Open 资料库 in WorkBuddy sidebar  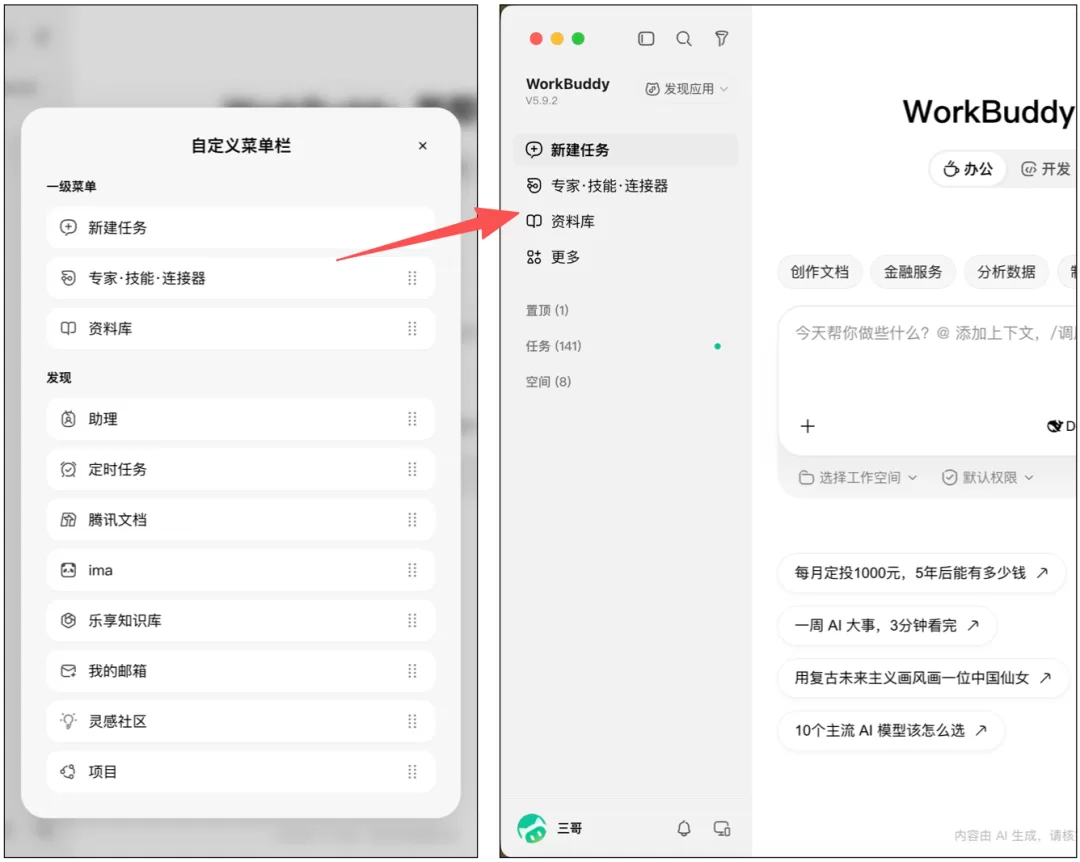pyautogui.click(x=625, y=221)
